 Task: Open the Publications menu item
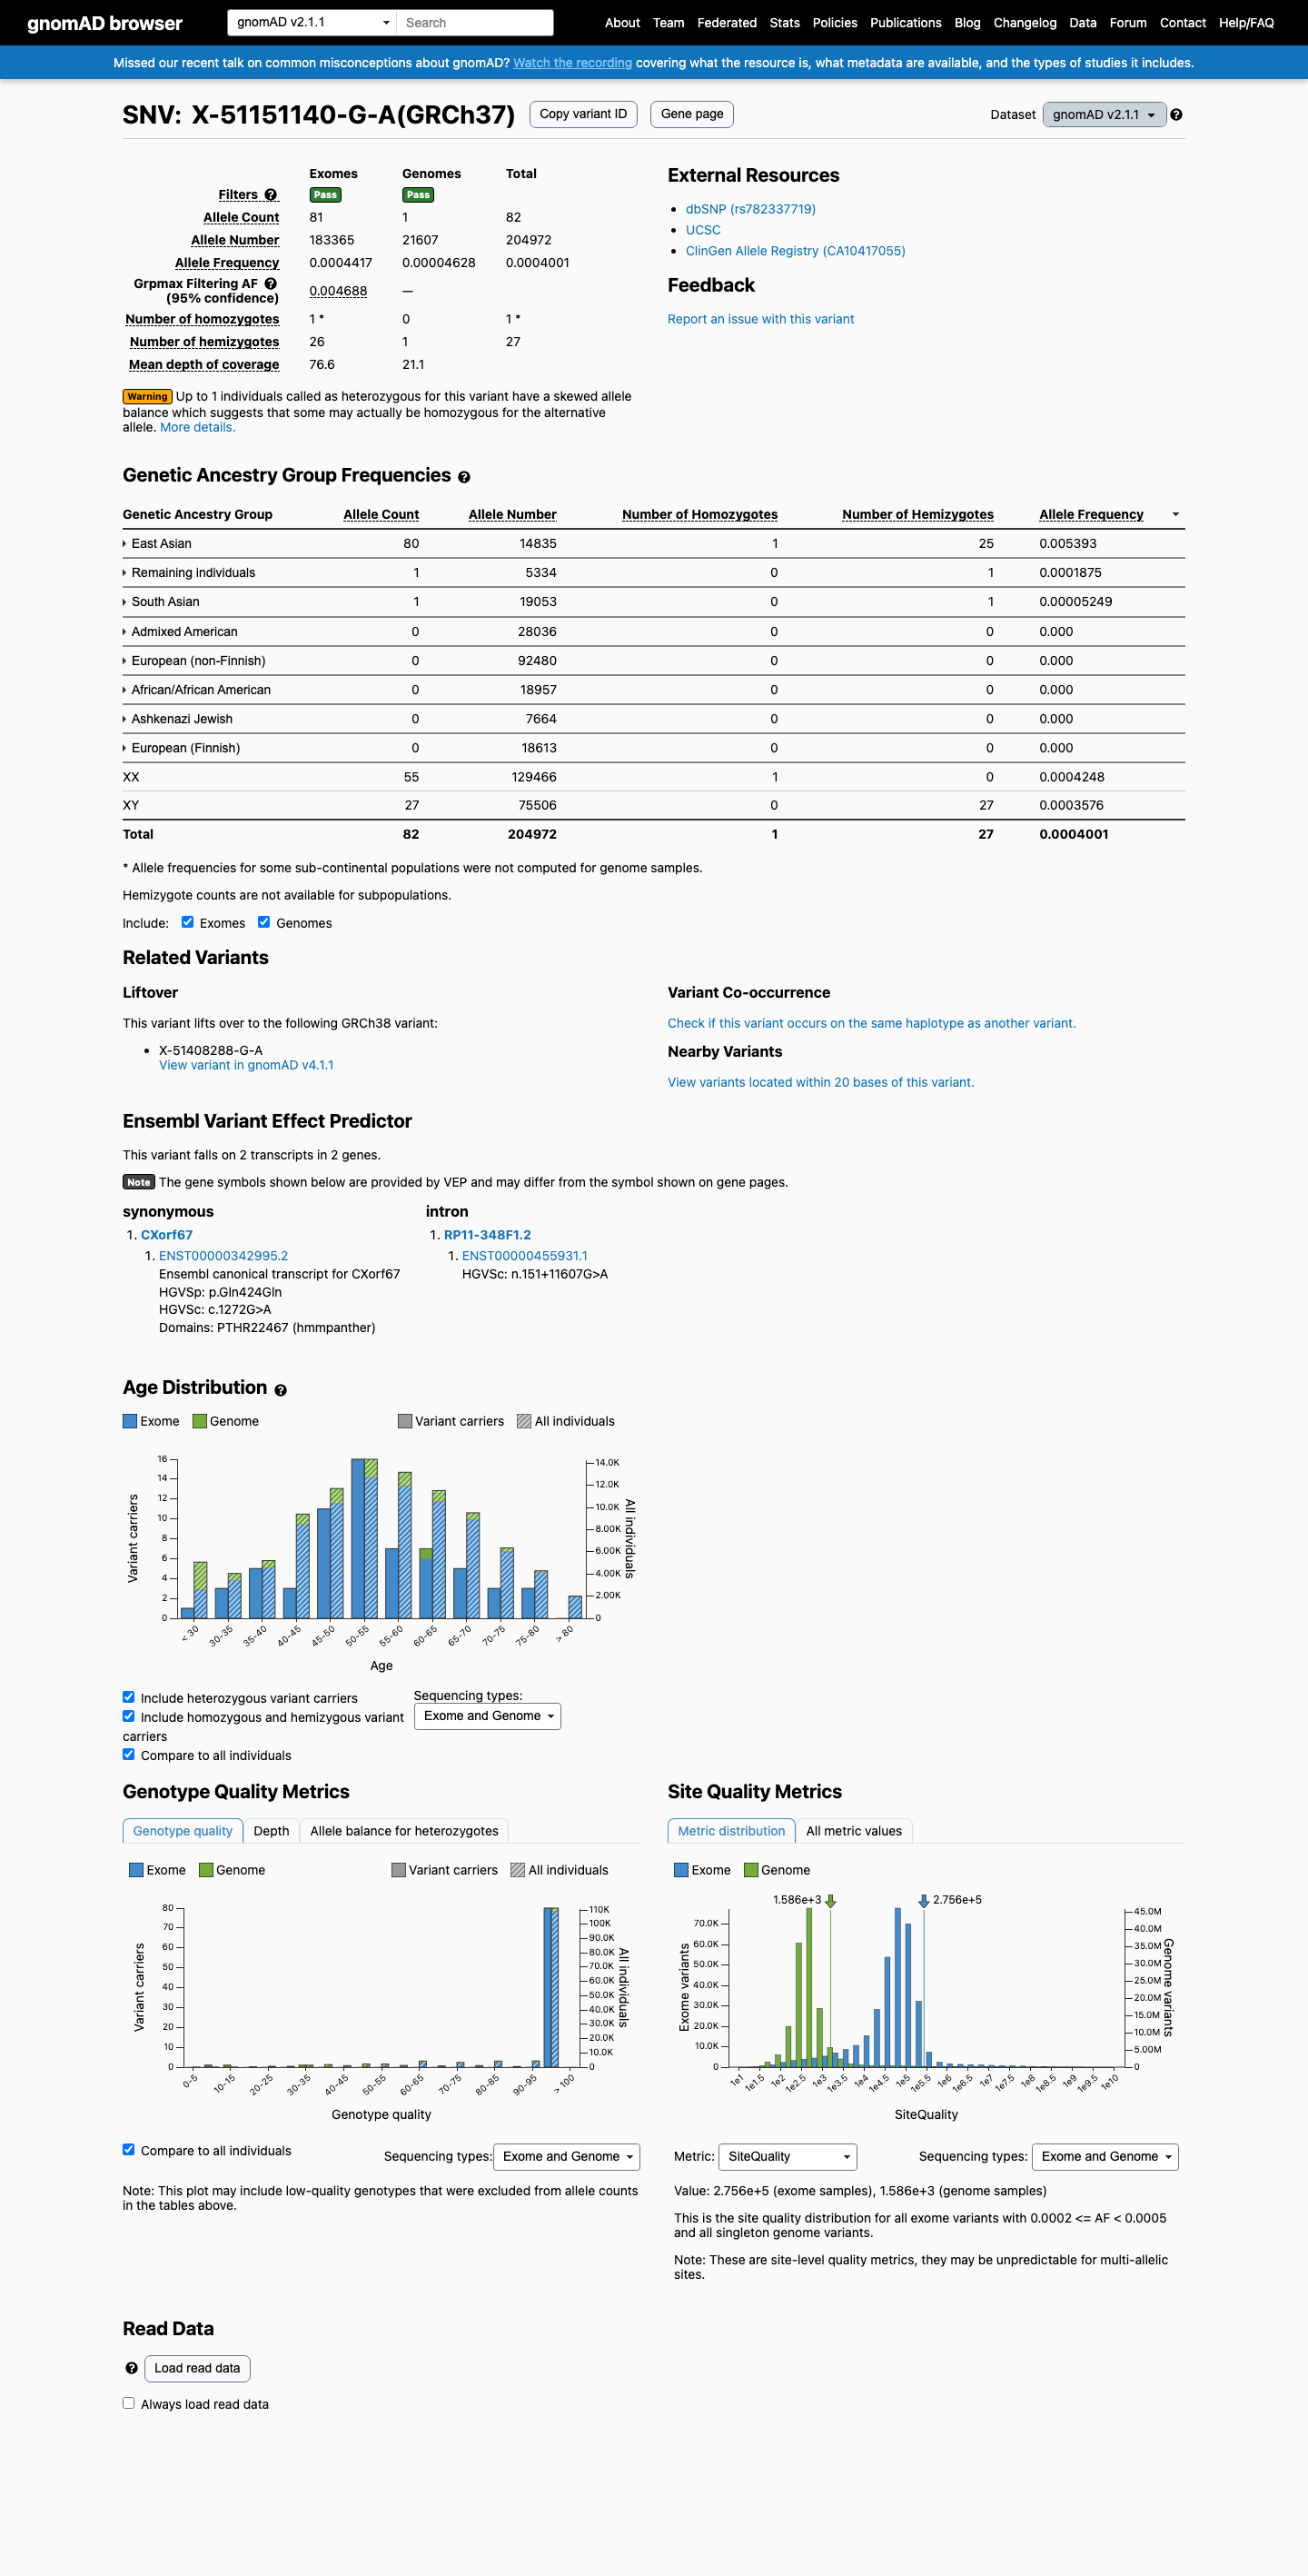(905, 23)
